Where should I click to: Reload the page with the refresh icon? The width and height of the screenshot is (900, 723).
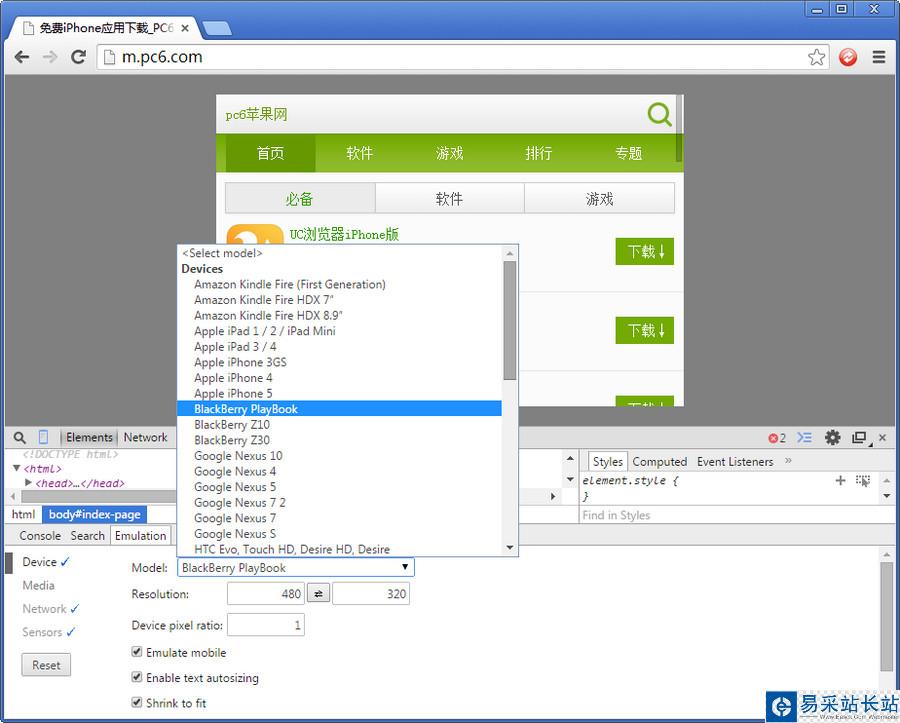click(x=79, y=56)
